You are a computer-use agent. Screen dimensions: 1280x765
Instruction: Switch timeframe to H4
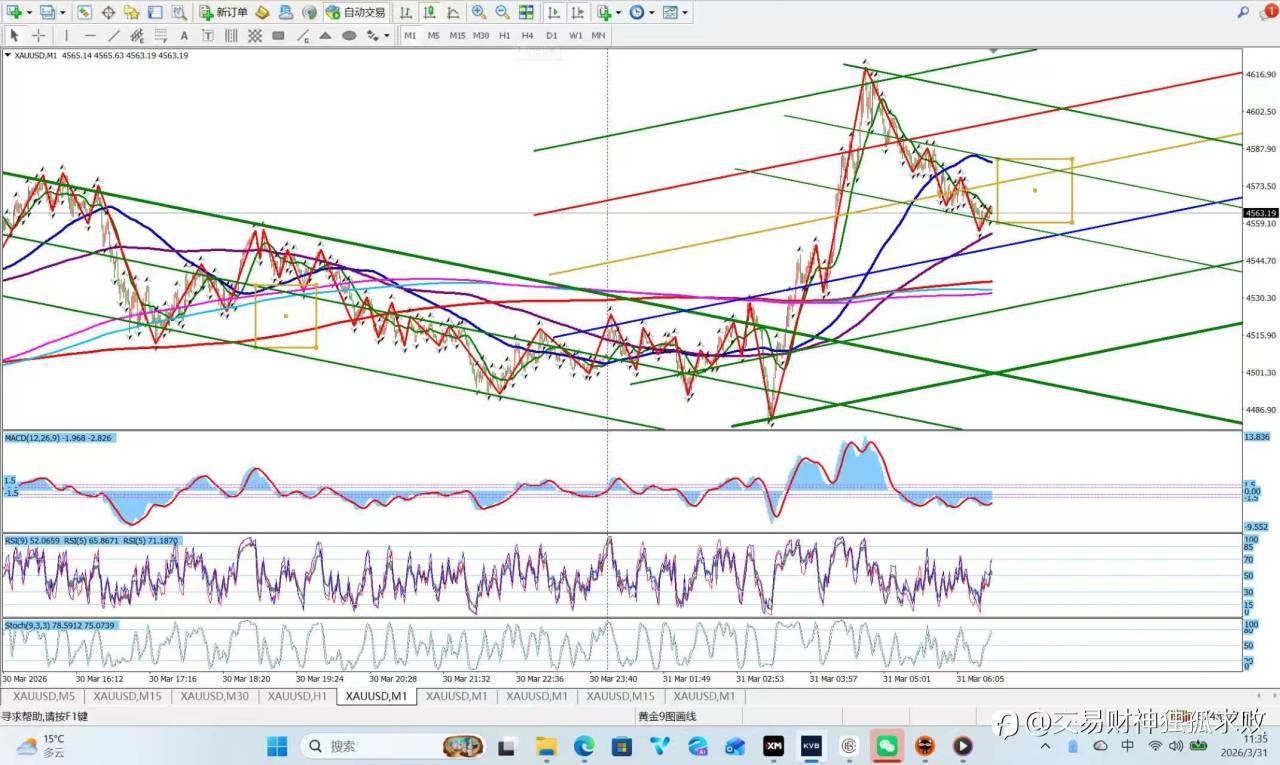point(528,35)
